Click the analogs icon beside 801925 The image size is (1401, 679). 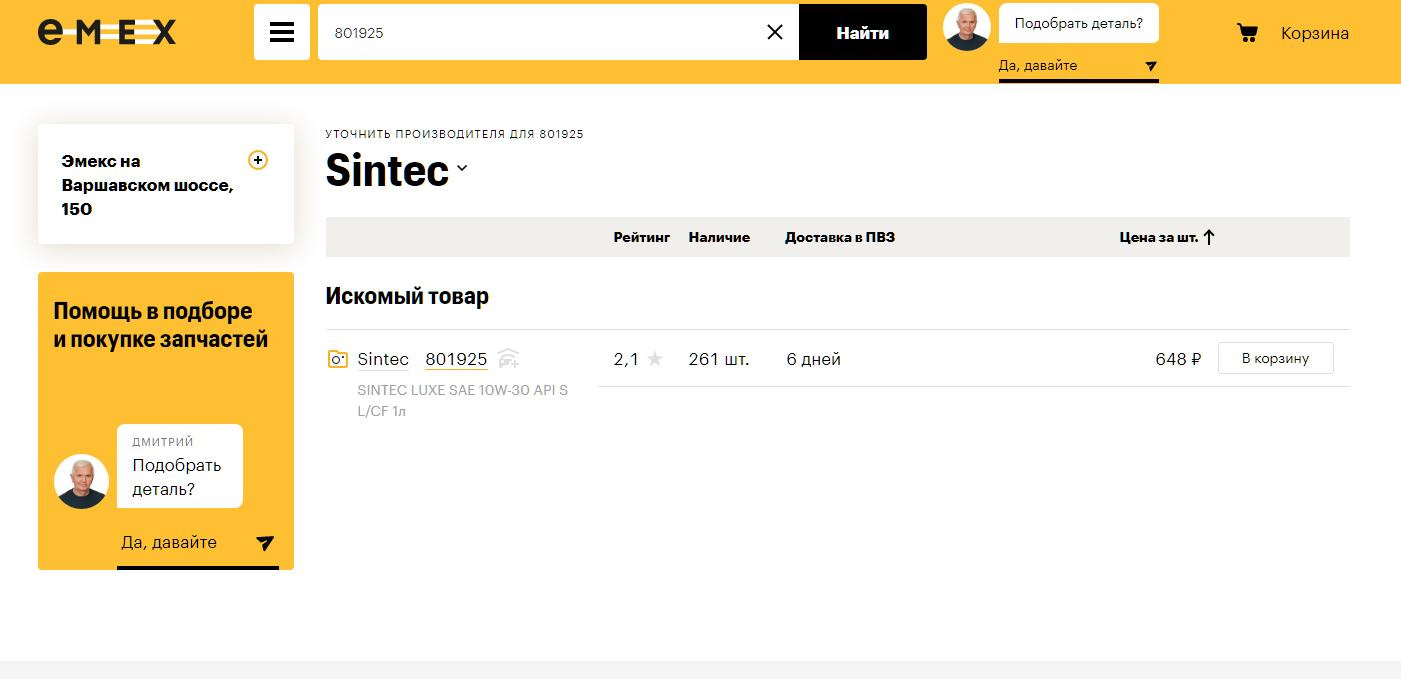click(508, 359)
